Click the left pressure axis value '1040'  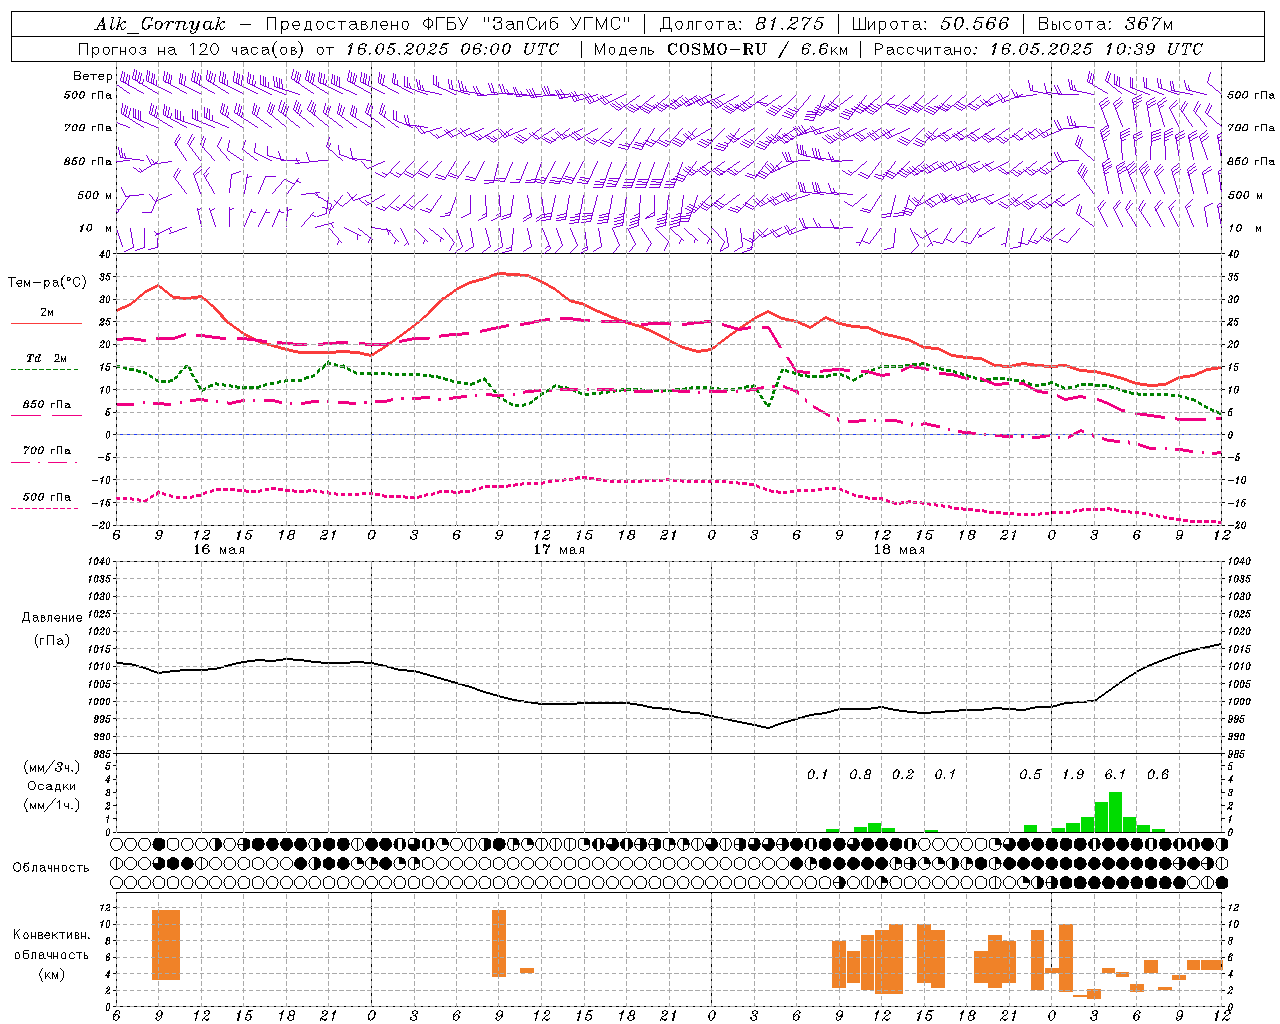[x=101, y=562]
